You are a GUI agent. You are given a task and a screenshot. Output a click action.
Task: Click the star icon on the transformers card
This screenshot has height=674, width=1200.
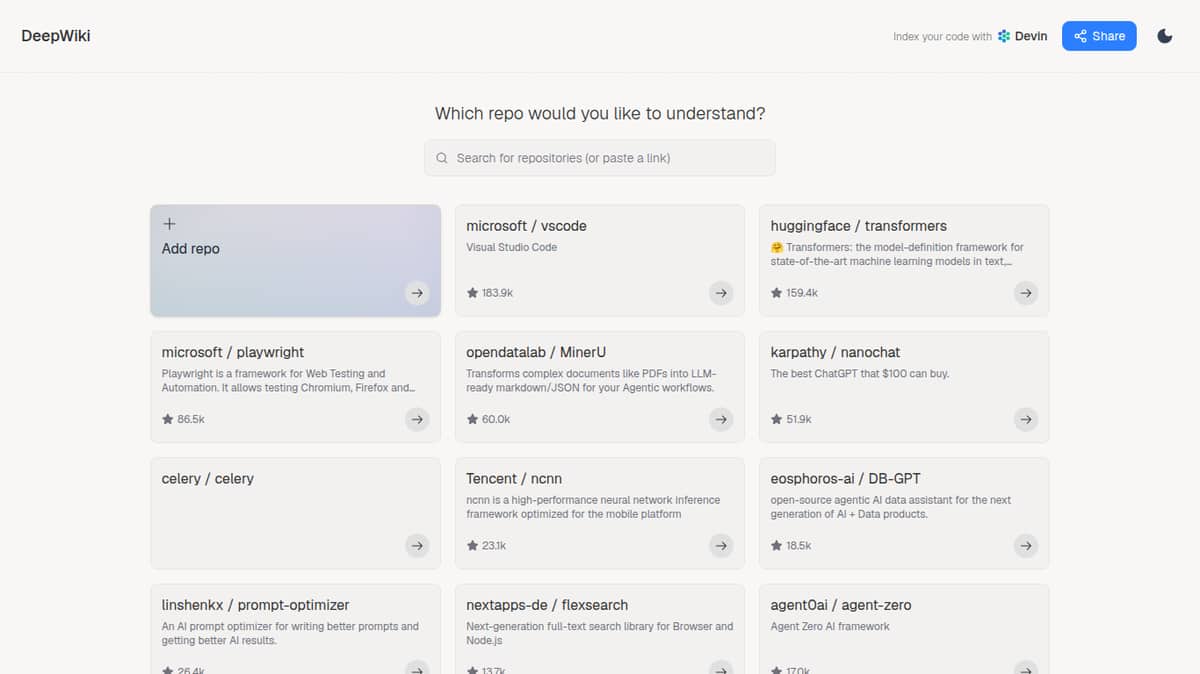pos(776,293)
